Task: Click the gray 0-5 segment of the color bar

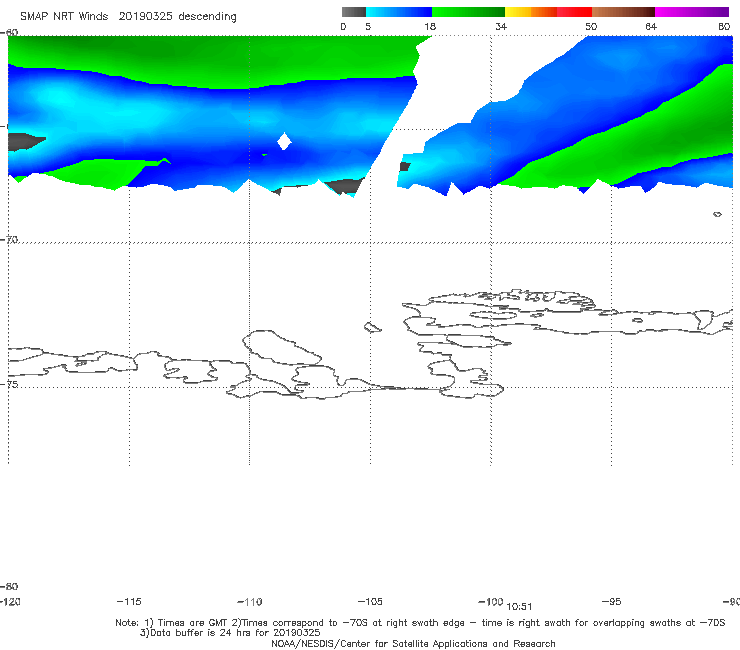Action: [353, 12]
